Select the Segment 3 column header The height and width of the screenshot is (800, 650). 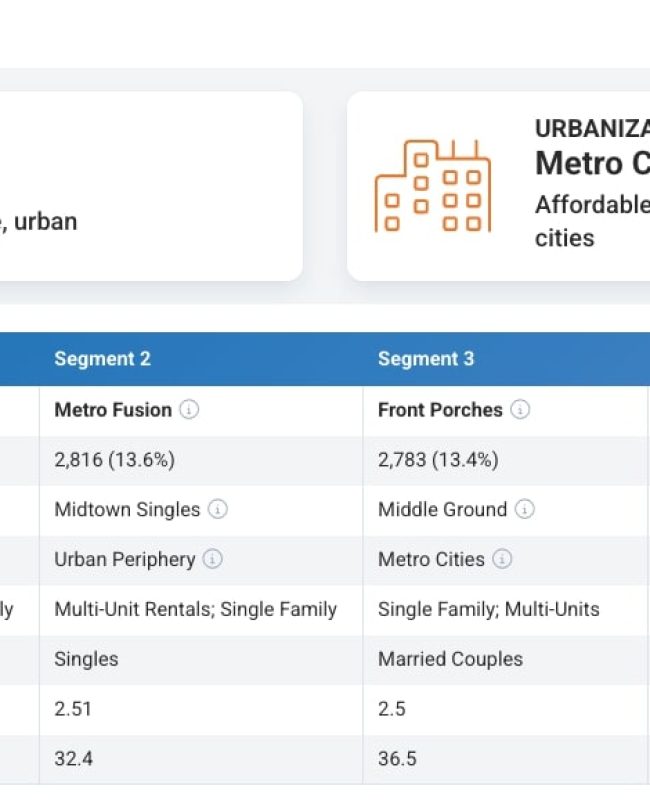(x=426, y=359)
